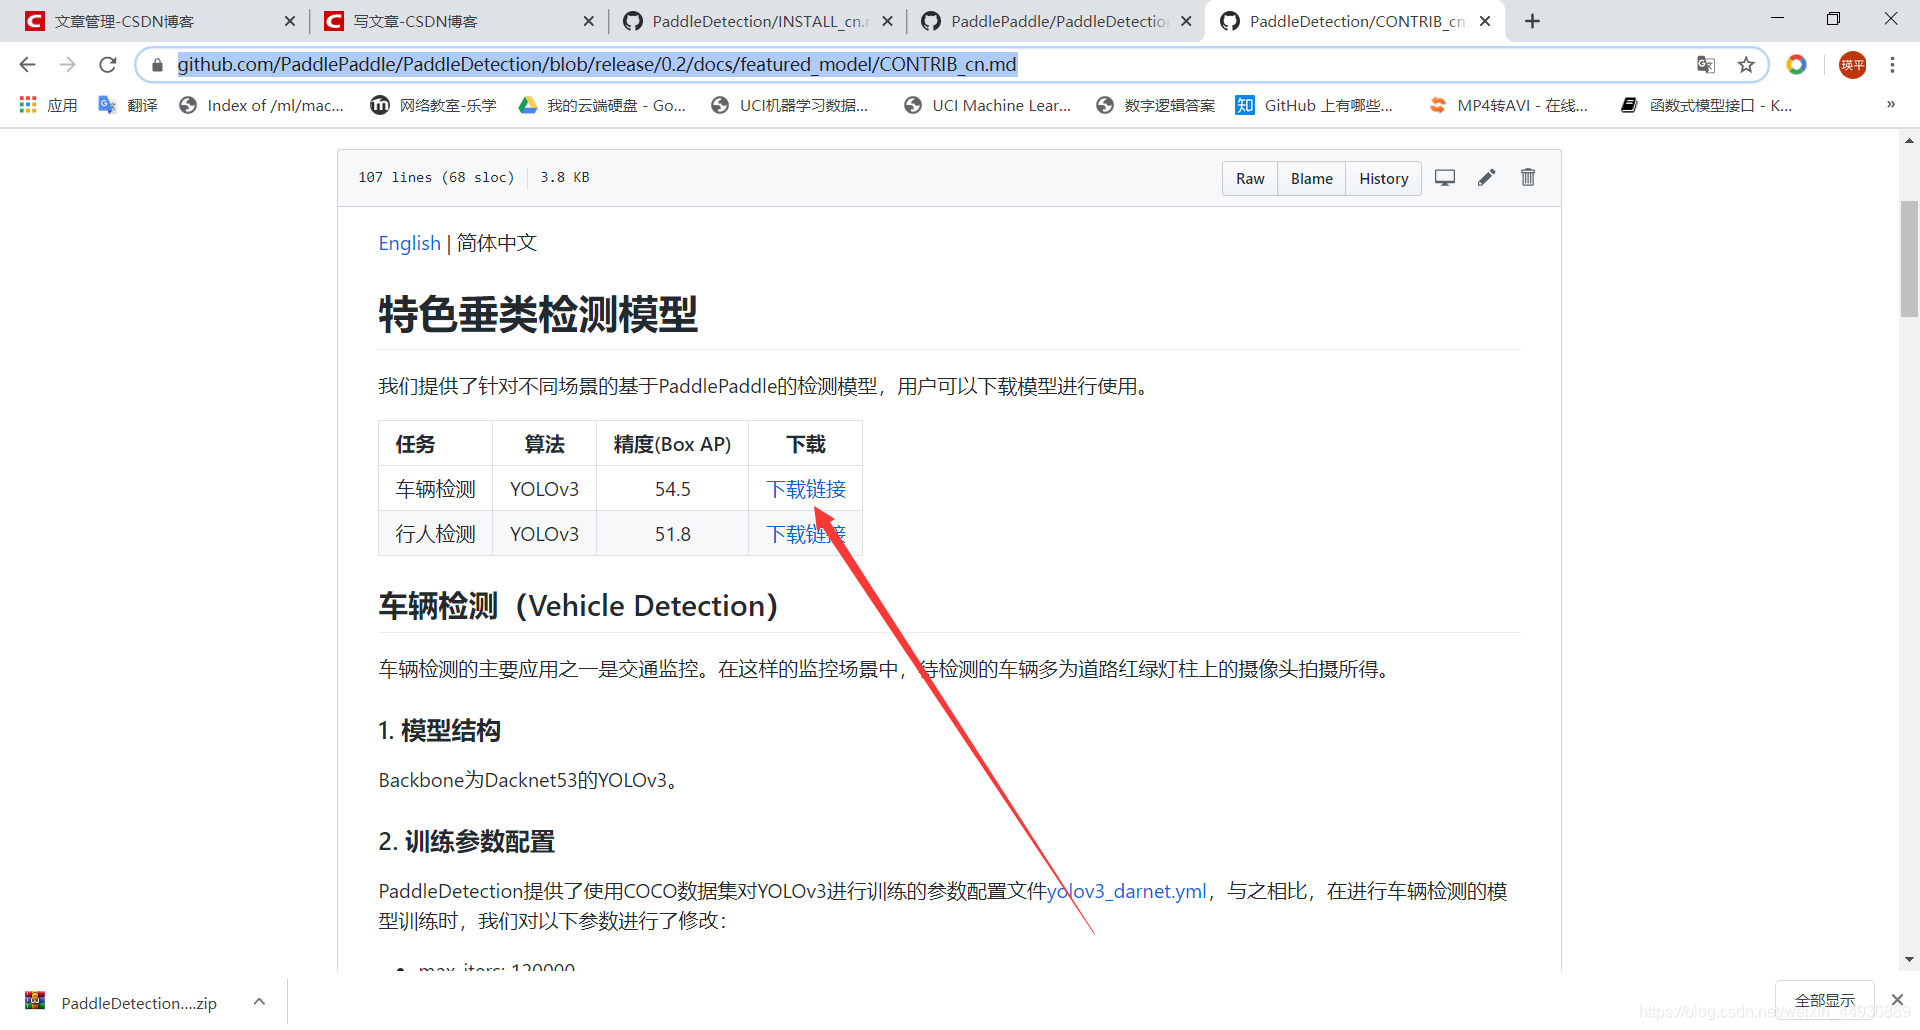Viewport: 1920px width, 1030px height.
Task: Edit this file with the pencil icon
Action: coord(1487,178)
